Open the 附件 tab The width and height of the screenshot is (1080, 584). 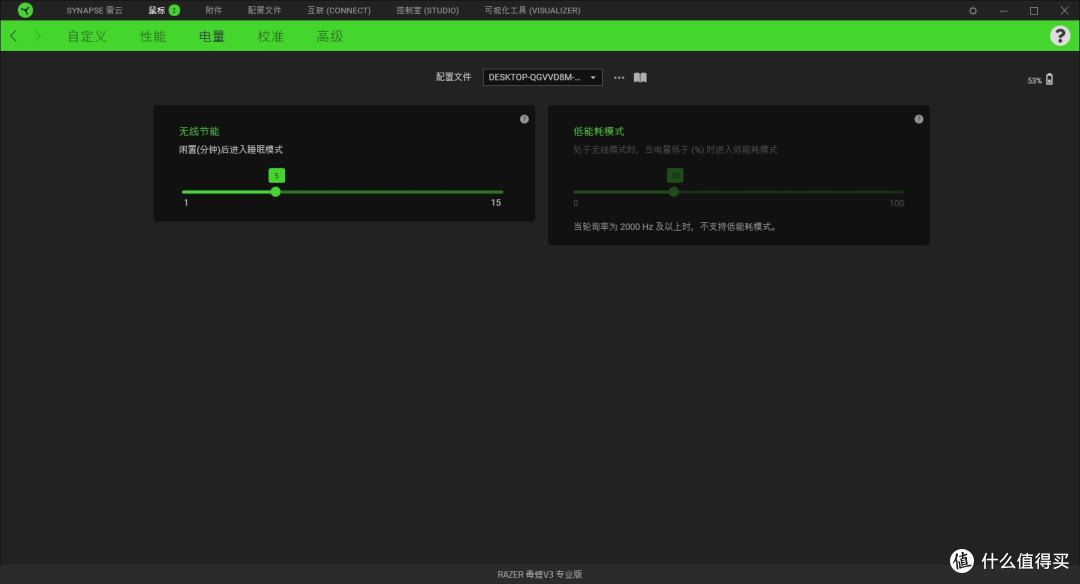point(214,10)
